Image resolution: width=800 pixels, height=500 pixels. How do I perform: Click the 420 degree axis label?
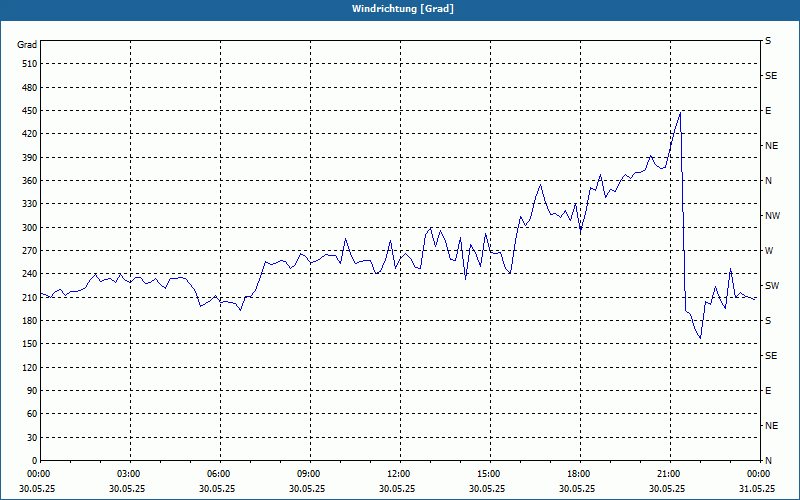coord(30,134)
